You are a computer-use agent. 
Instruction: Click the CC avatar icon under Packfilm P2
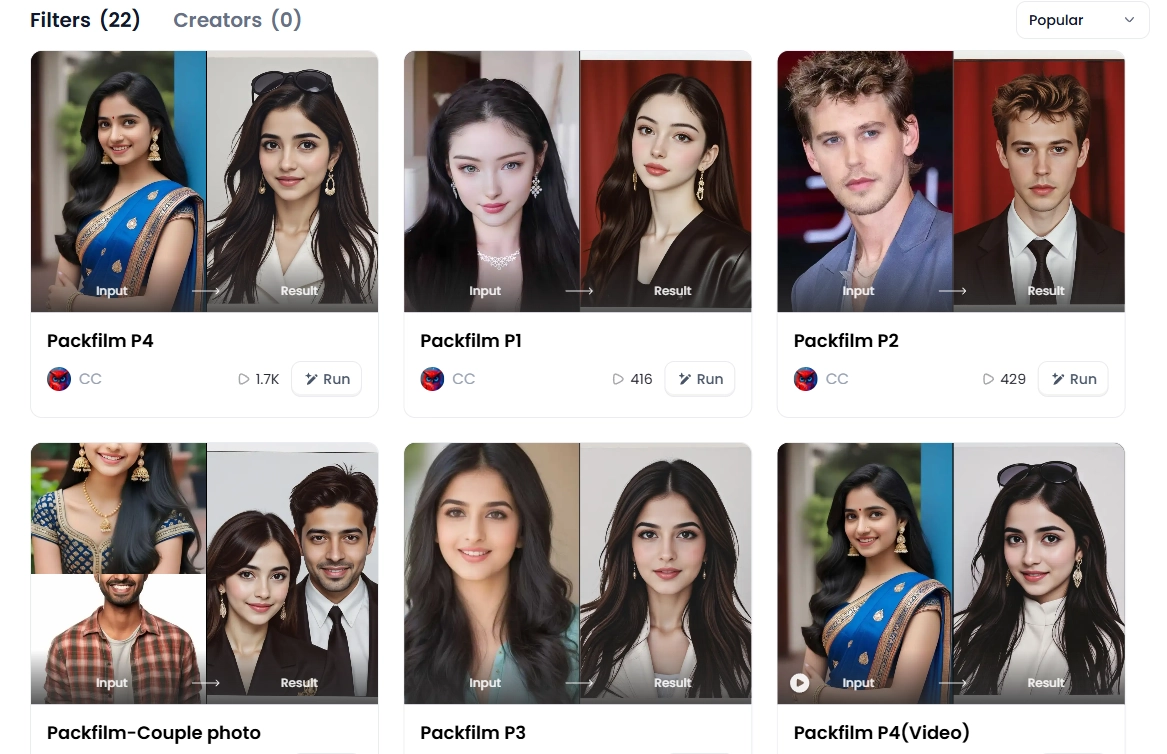[x=806, y=379]
